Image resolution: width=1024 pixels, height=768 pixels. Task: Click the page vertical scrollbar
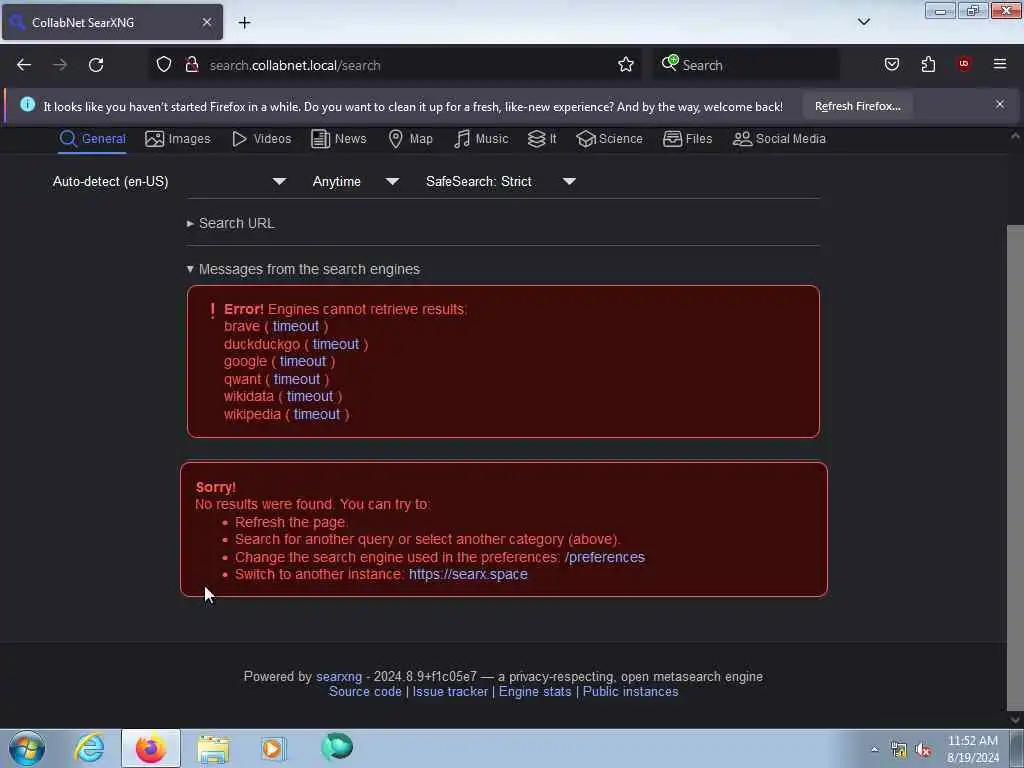click(1015, 468)
